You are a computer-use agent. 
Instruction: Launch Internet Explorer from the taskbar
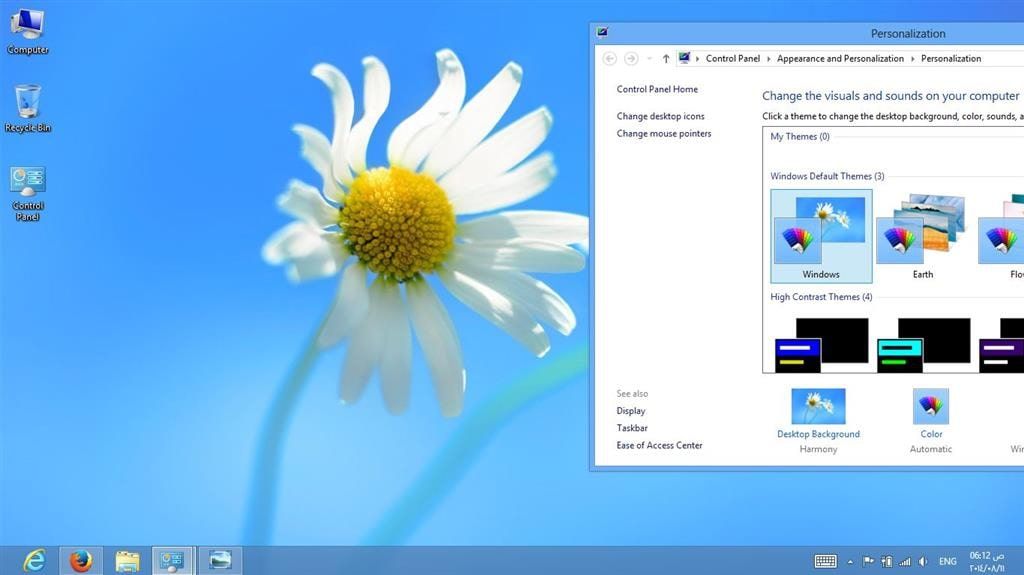35,561
